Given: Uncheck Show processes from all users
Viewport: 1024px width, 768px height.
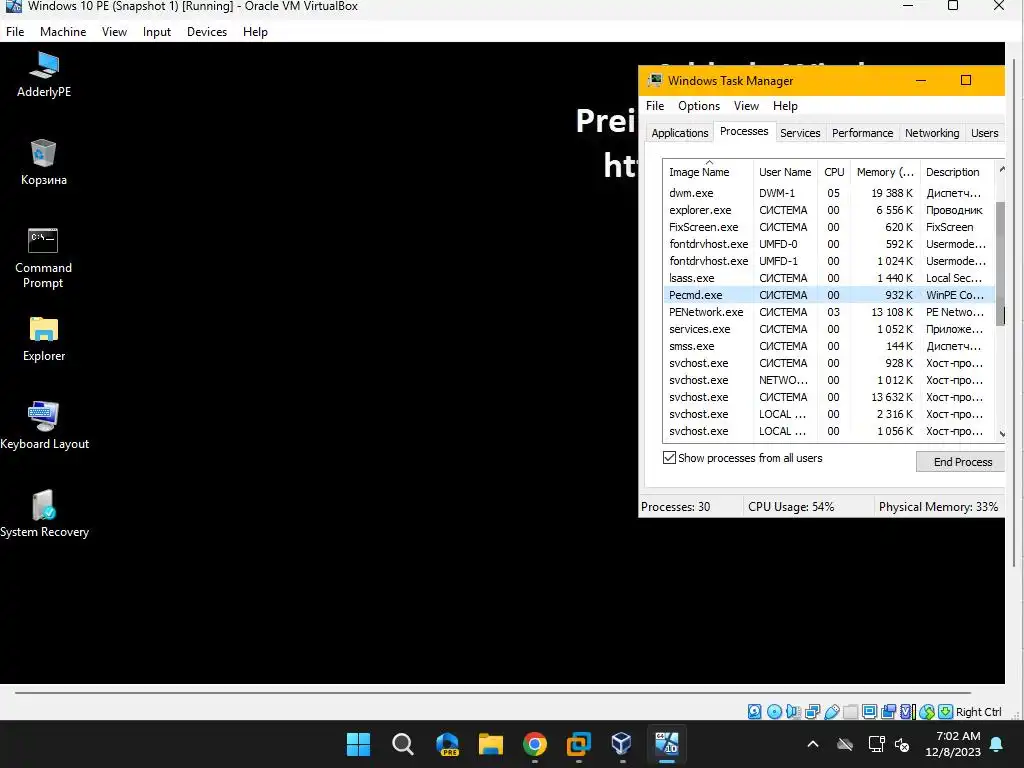Looking at the screenshot, I should (x=669, y=458).
